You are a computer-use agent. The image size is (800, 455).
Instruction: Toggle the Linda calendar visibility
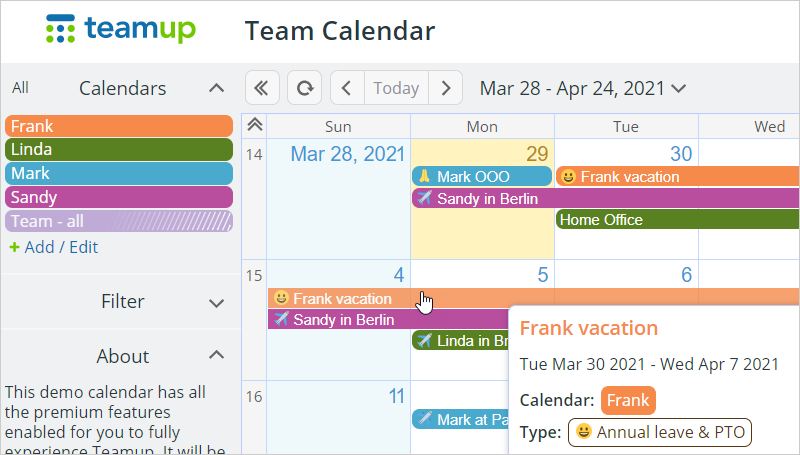click(119, 149)
